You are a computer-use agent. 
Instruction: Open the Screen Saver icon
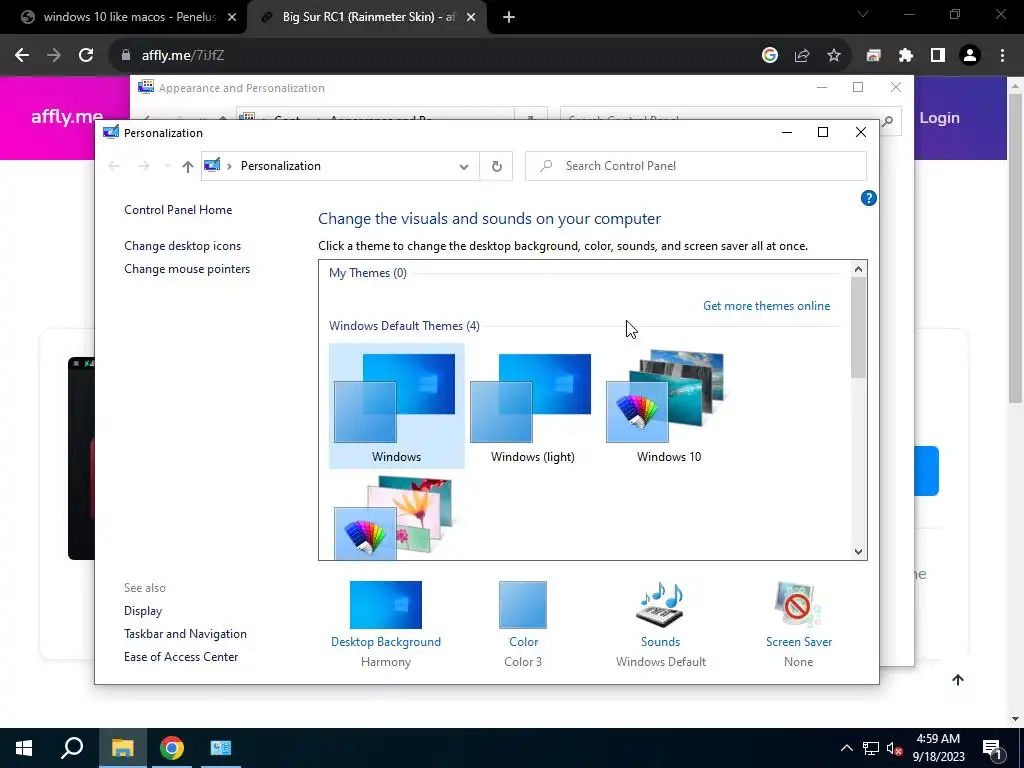(x=798, y=605)
